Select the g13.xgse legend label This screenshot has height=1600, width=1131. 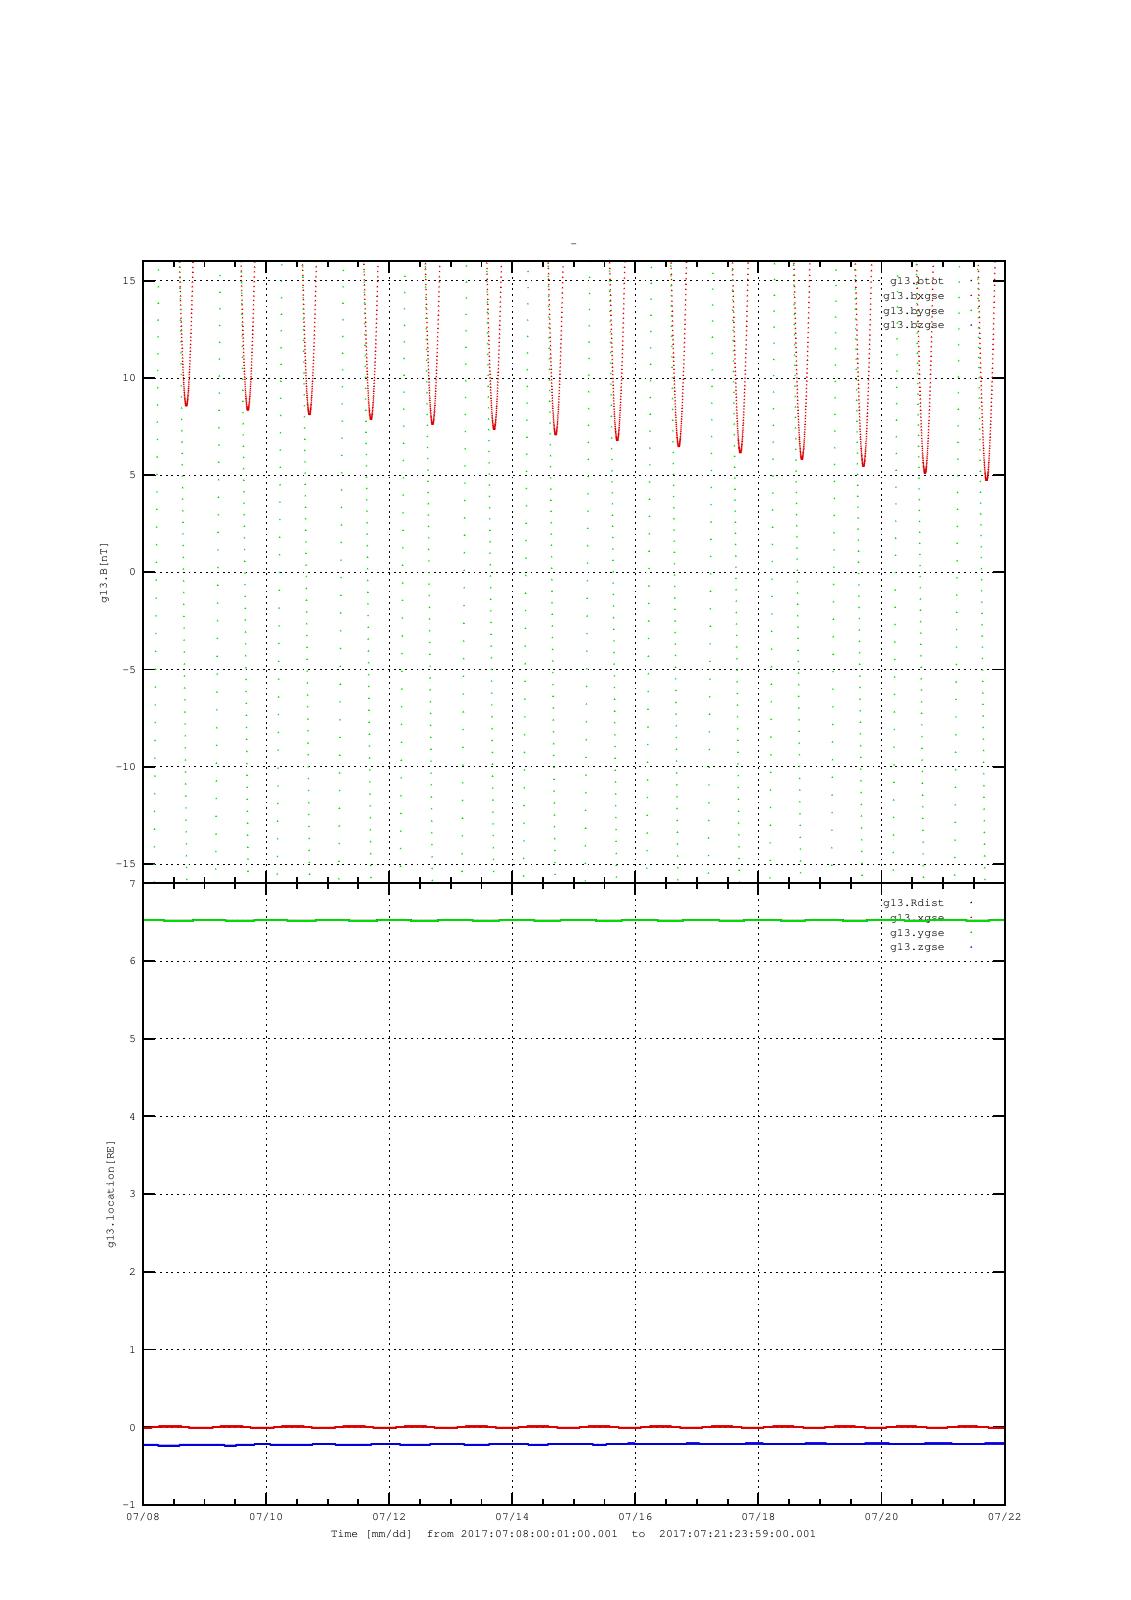point(917,918)
